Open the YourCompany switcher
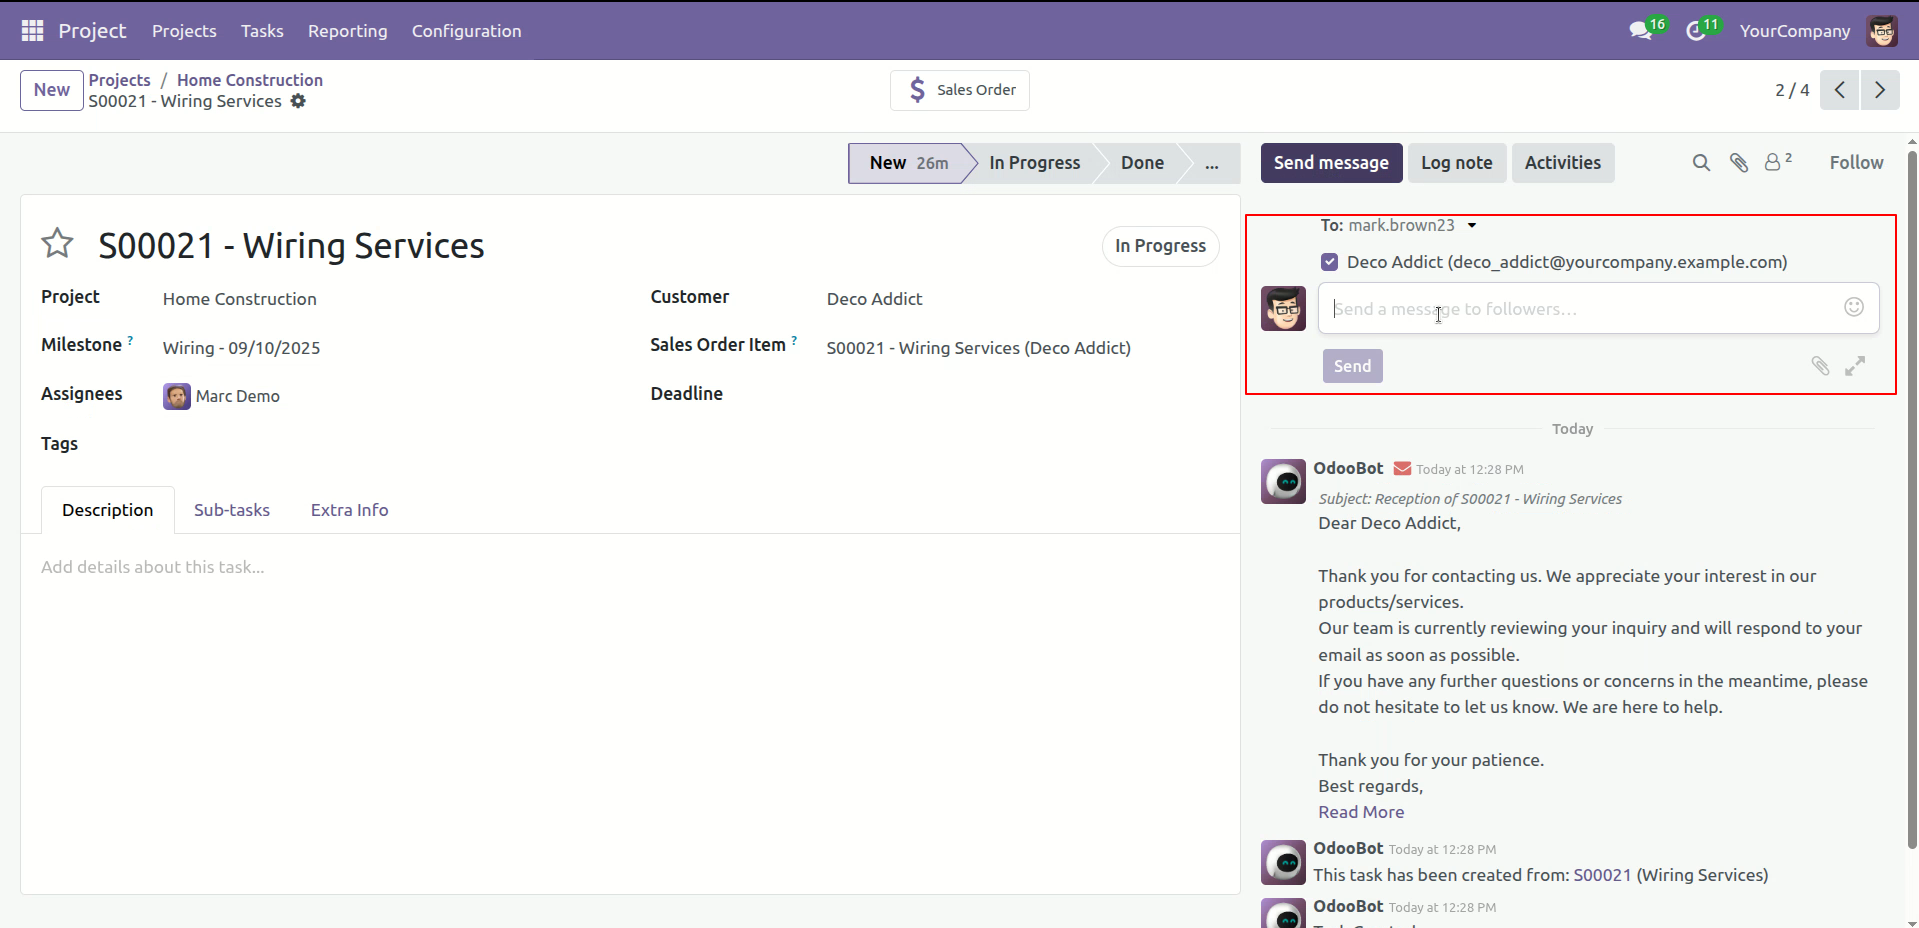This screenshot has width=1919, height=928. [x=1794, y=31]
